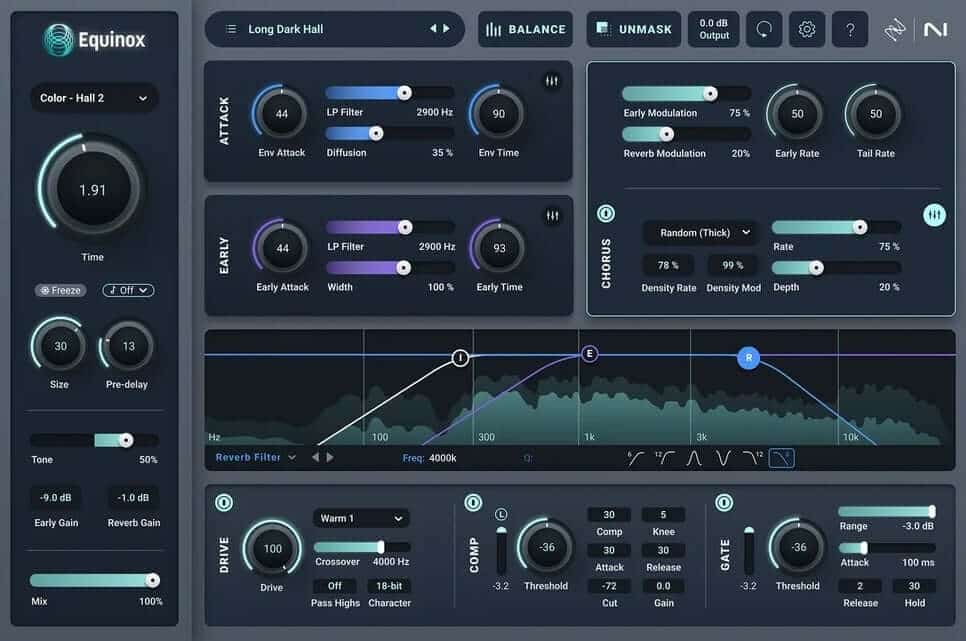Click the Chorus Rate slider handle
Viewport: 966px width, 641px height.
pyautogui.click(x=860, y=227)
